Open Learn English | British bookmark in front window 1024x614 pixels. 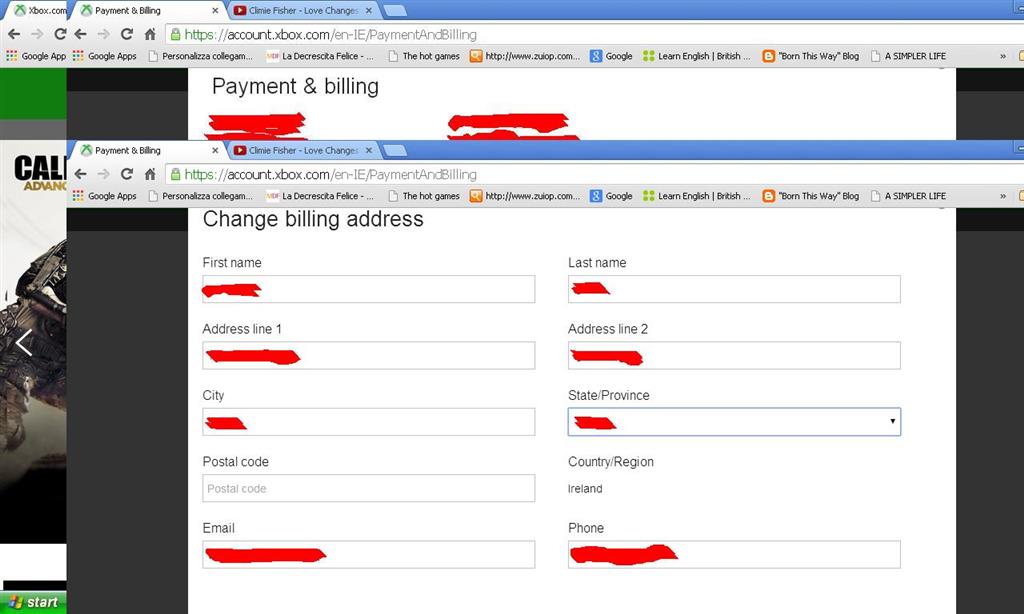pos(697,196)
